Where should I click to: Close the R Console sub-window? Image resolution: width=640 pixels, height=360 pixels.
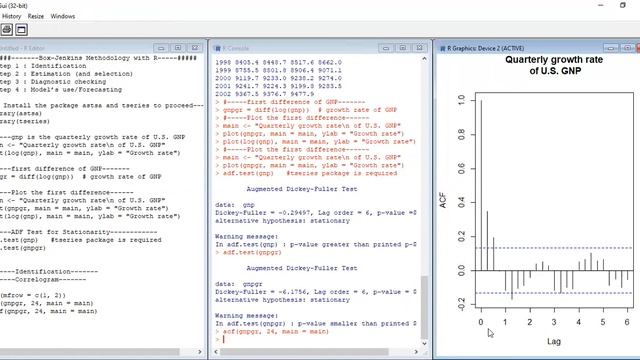420,48
